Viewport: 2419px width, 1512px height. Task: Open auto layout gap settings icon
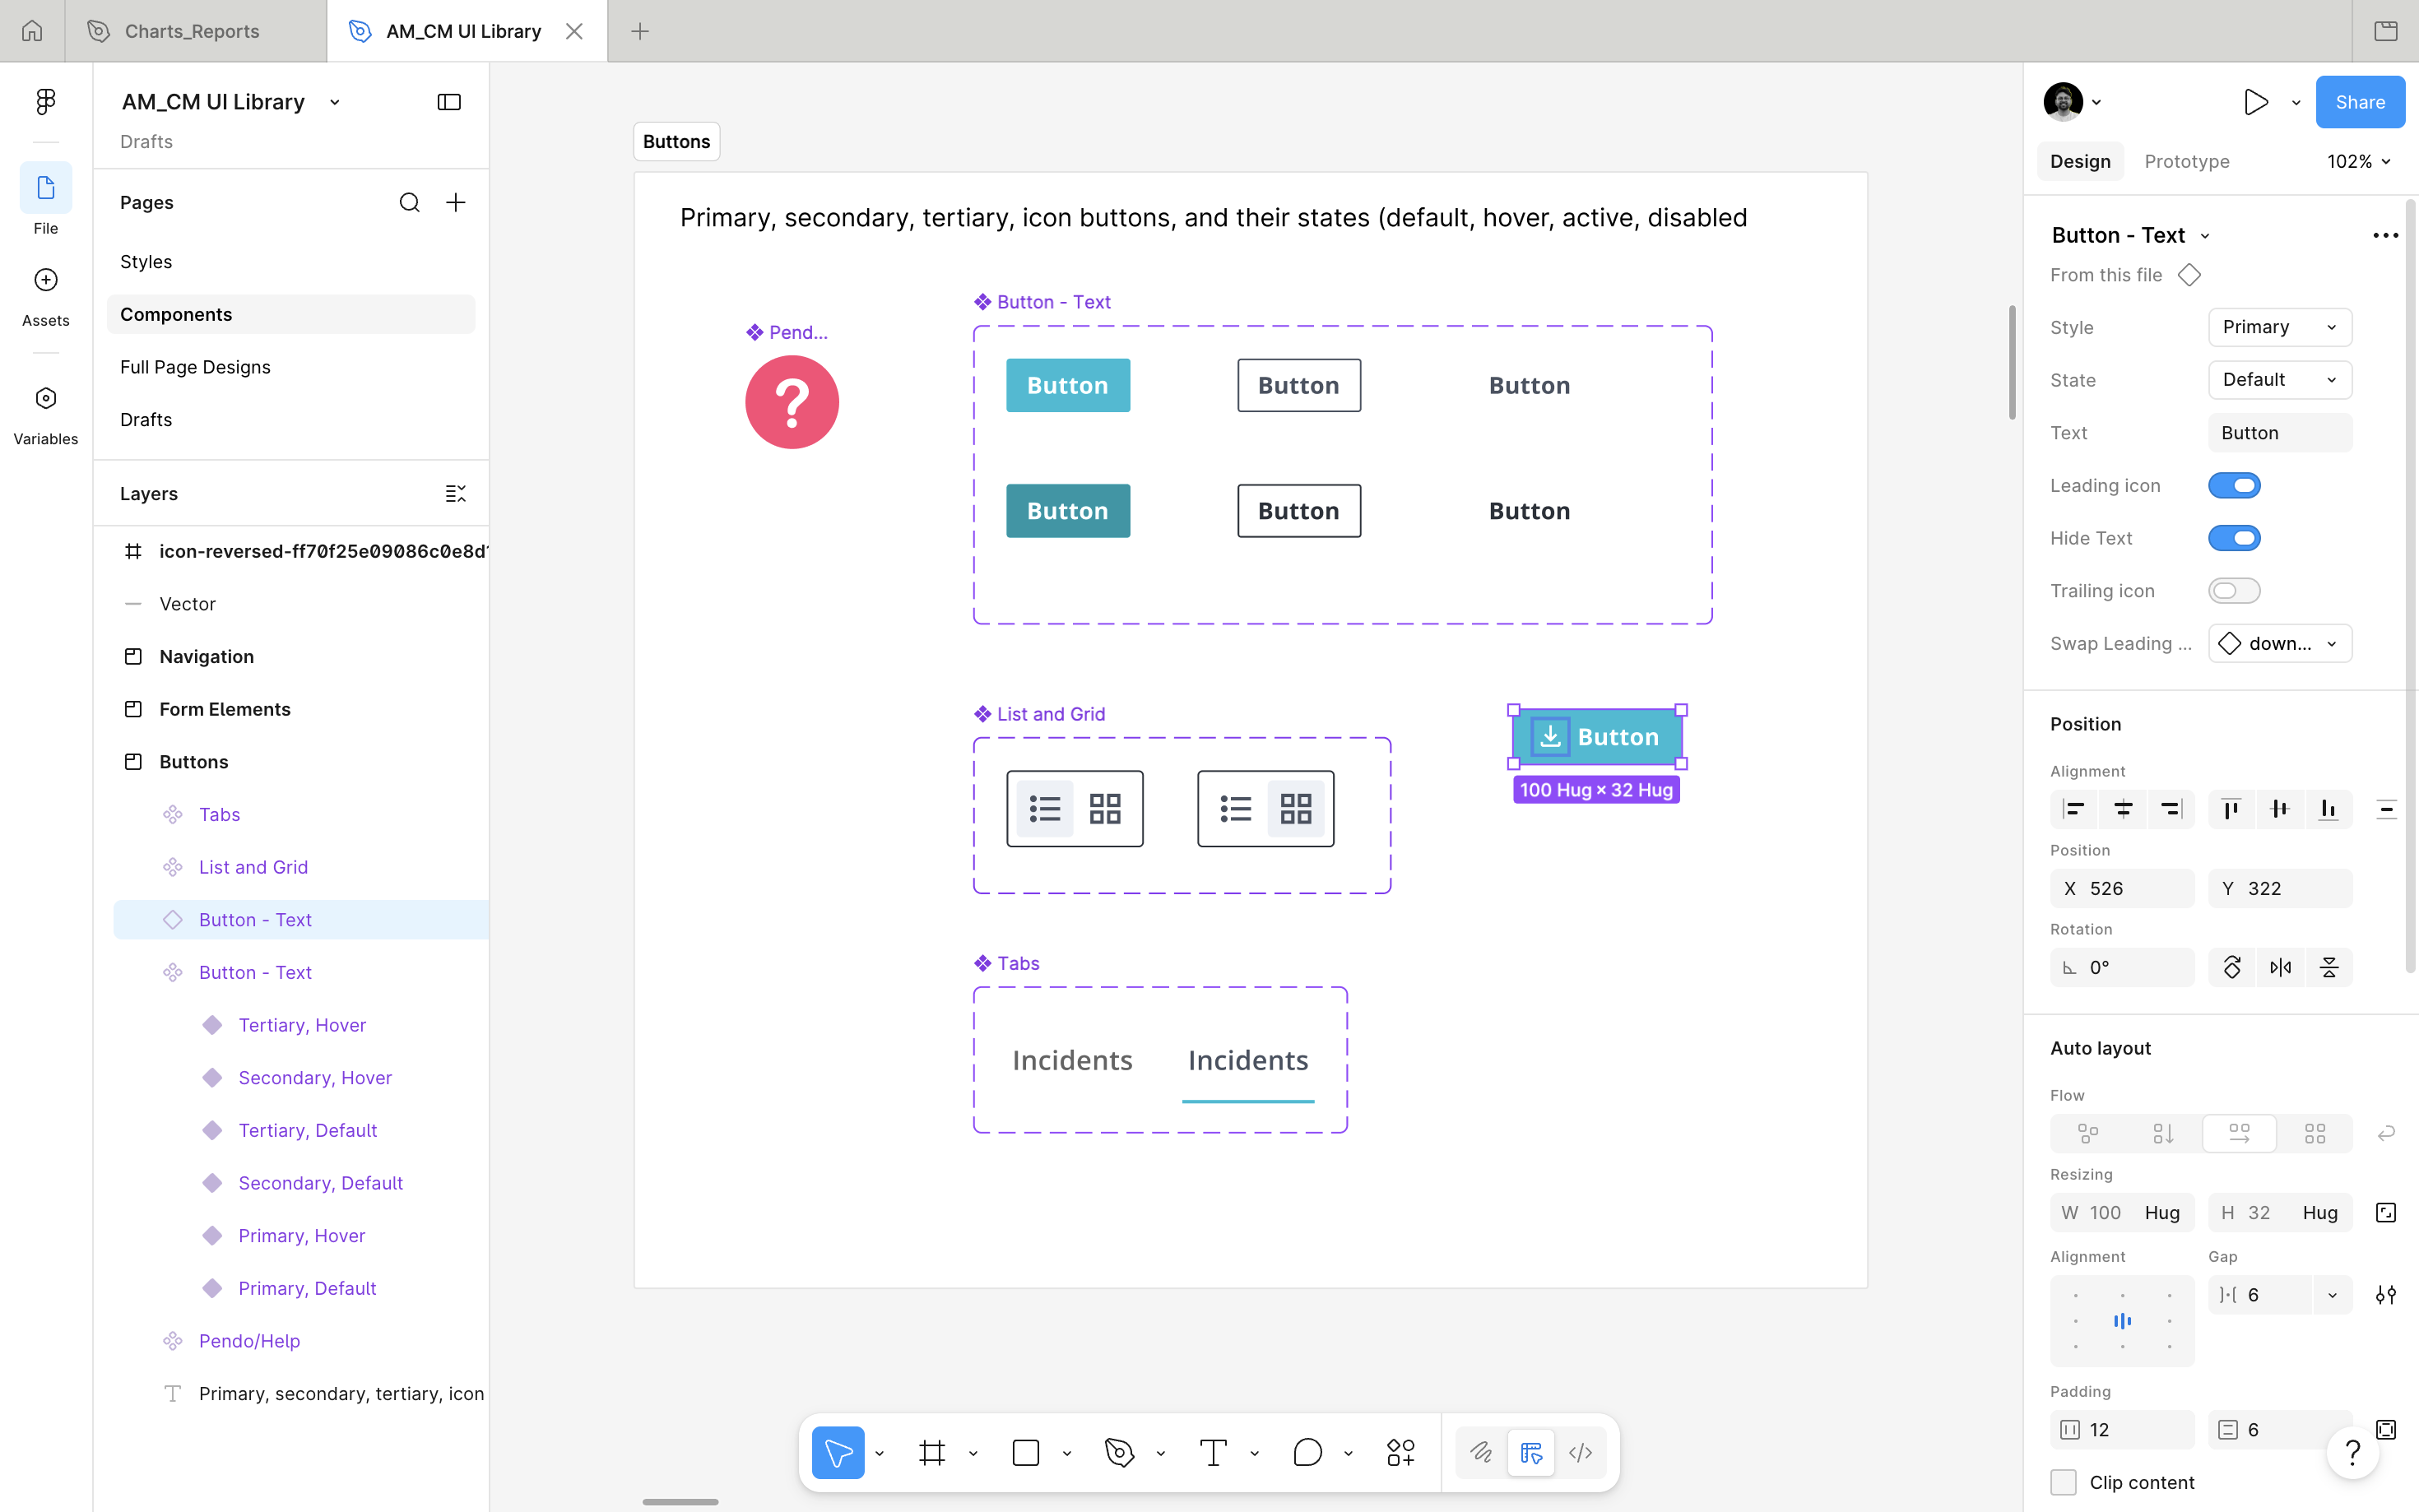(2386, 1295)
